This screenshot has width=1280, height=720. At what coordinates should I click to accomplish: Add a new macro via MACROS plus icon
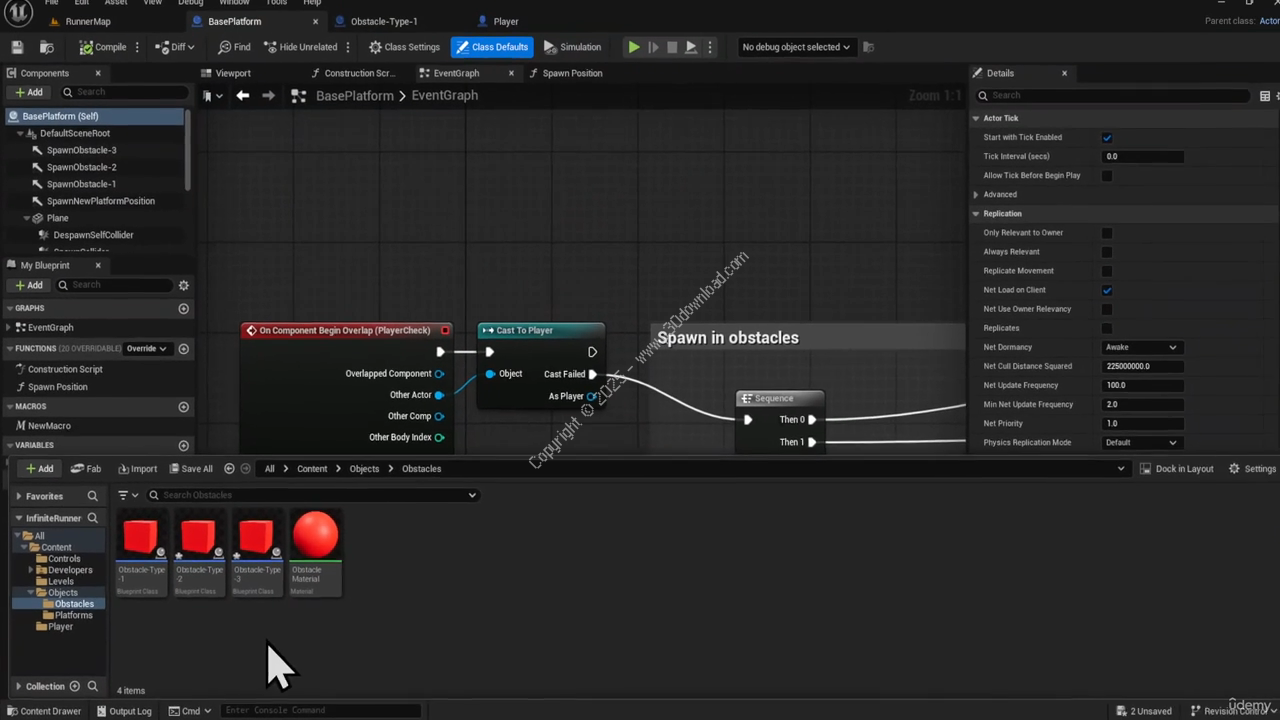coord(183,407)
